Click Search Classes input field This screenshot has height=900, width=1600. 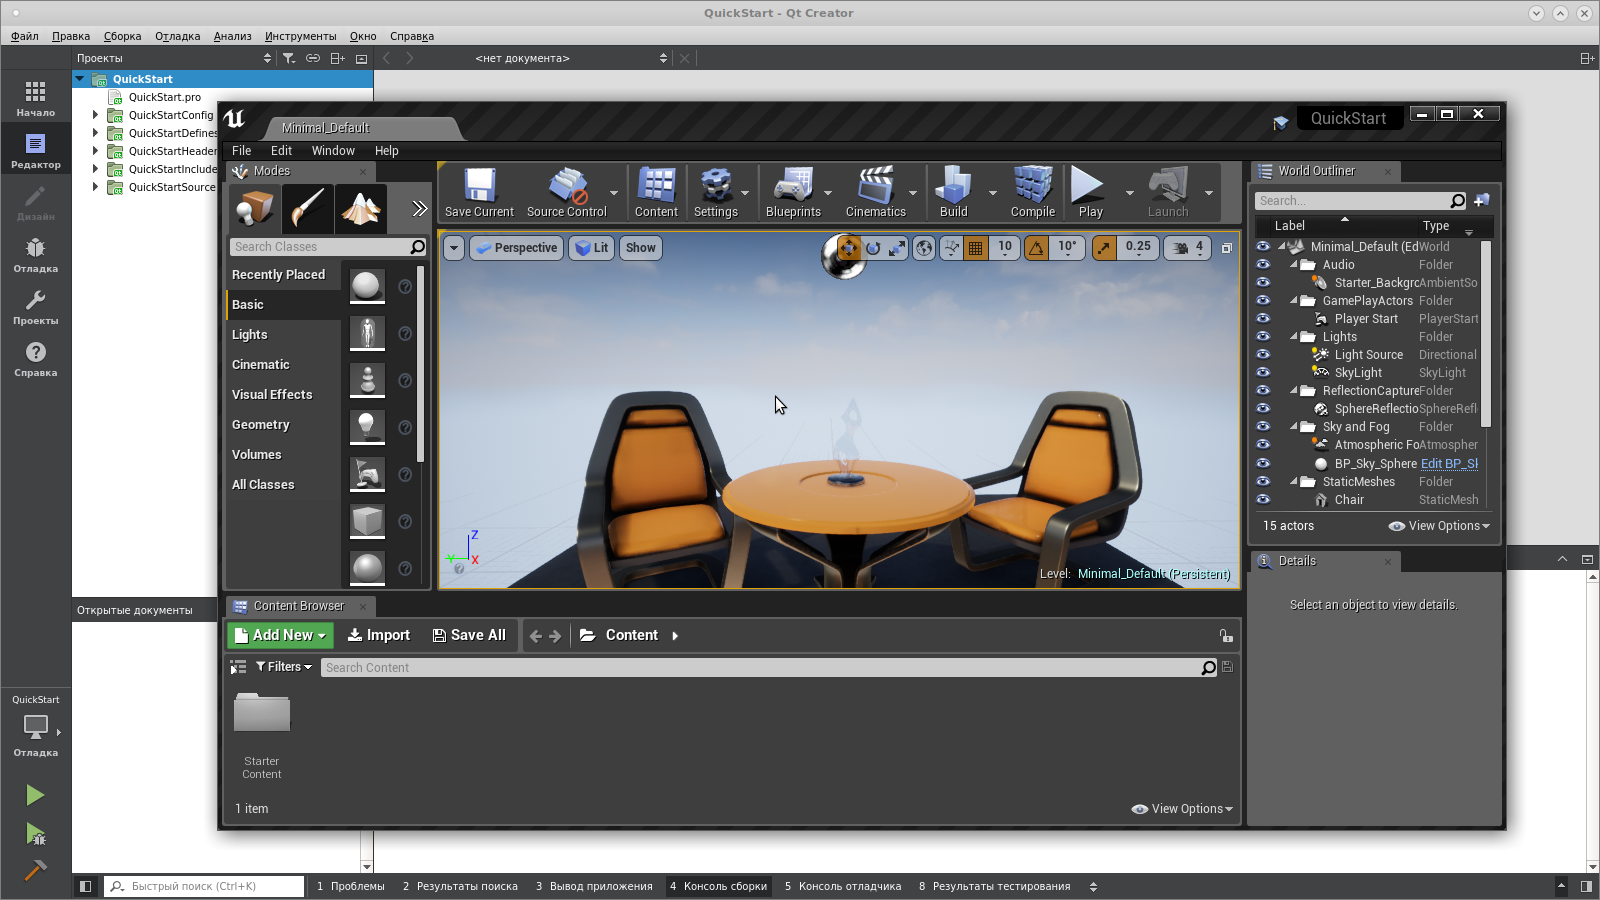coord(321,247)
